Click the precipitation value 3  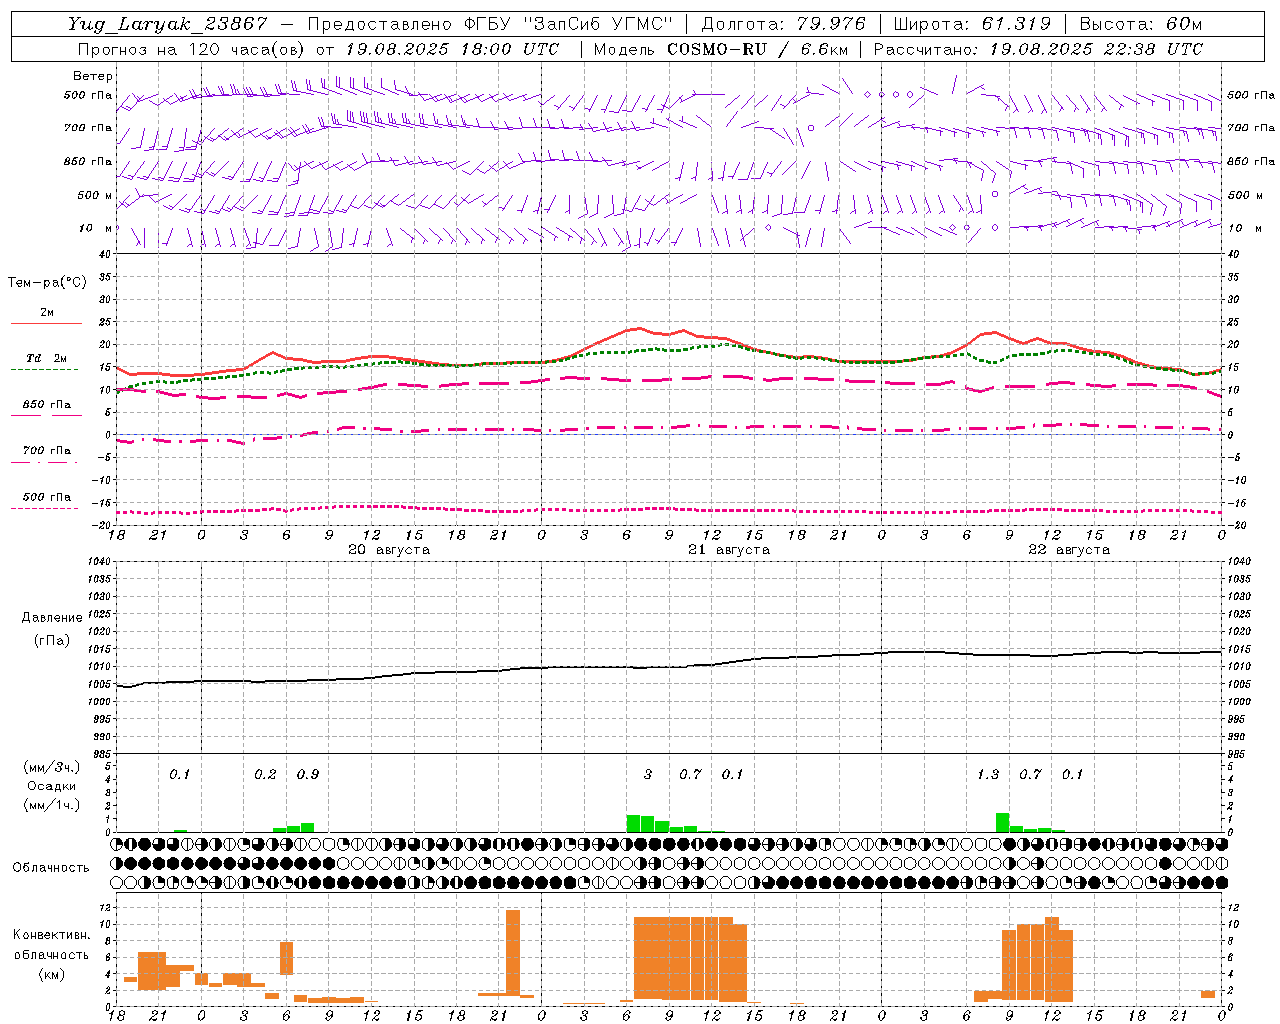coord(648,775)
